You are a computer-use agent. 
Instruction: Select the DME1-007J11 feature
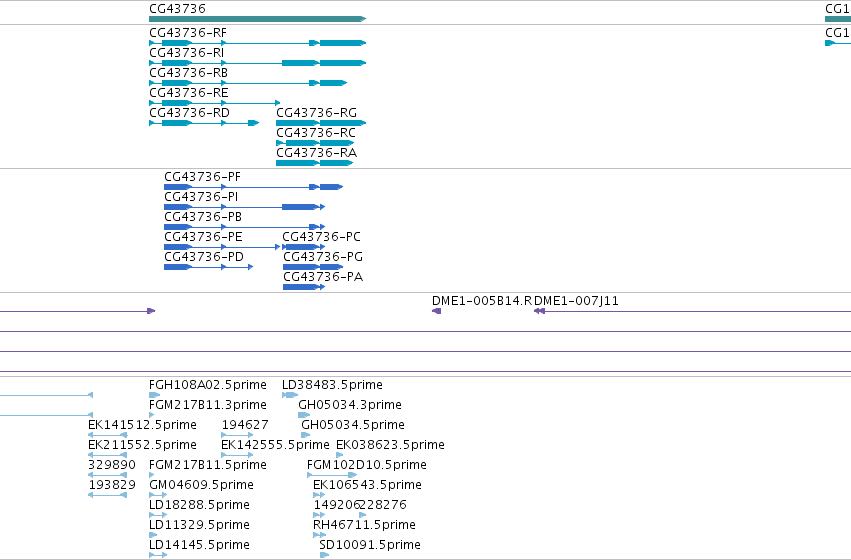tap(693, 311)
